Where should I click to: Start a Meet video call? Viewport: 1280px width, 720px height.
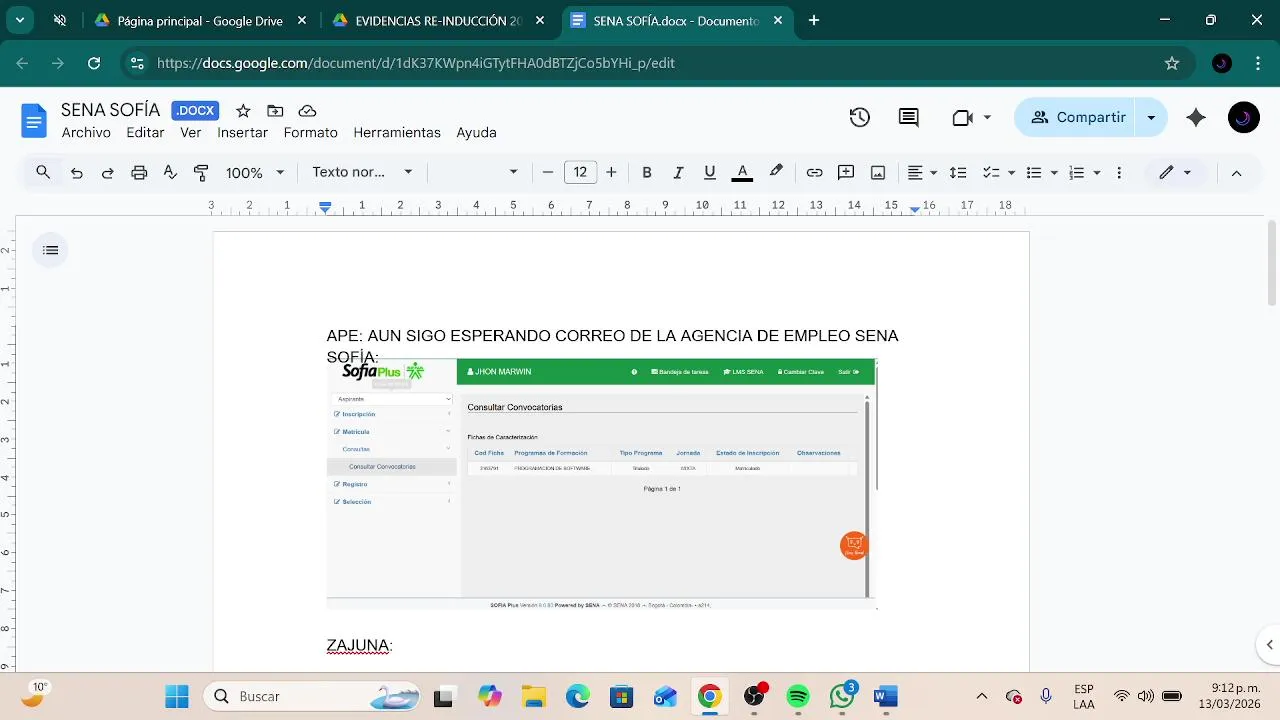tap(962, 118)
